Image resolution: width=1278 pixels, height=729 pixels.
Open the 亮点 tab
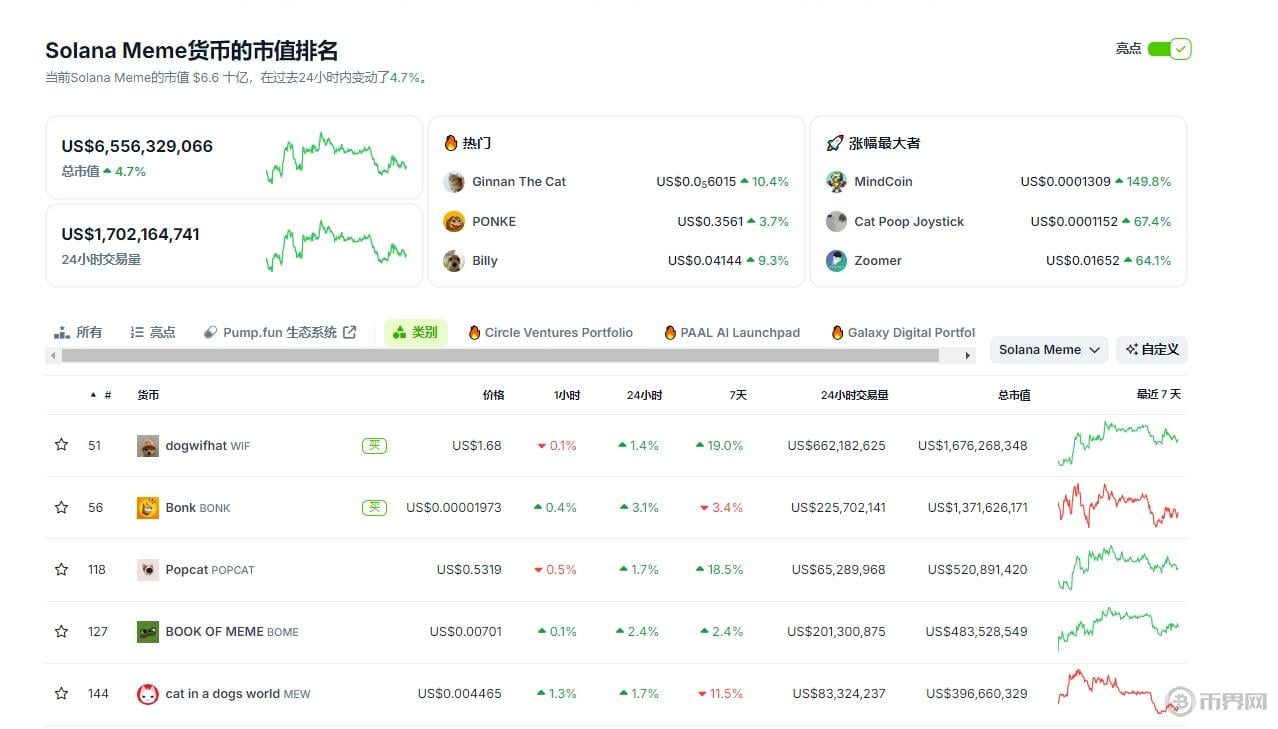(153, 332)
